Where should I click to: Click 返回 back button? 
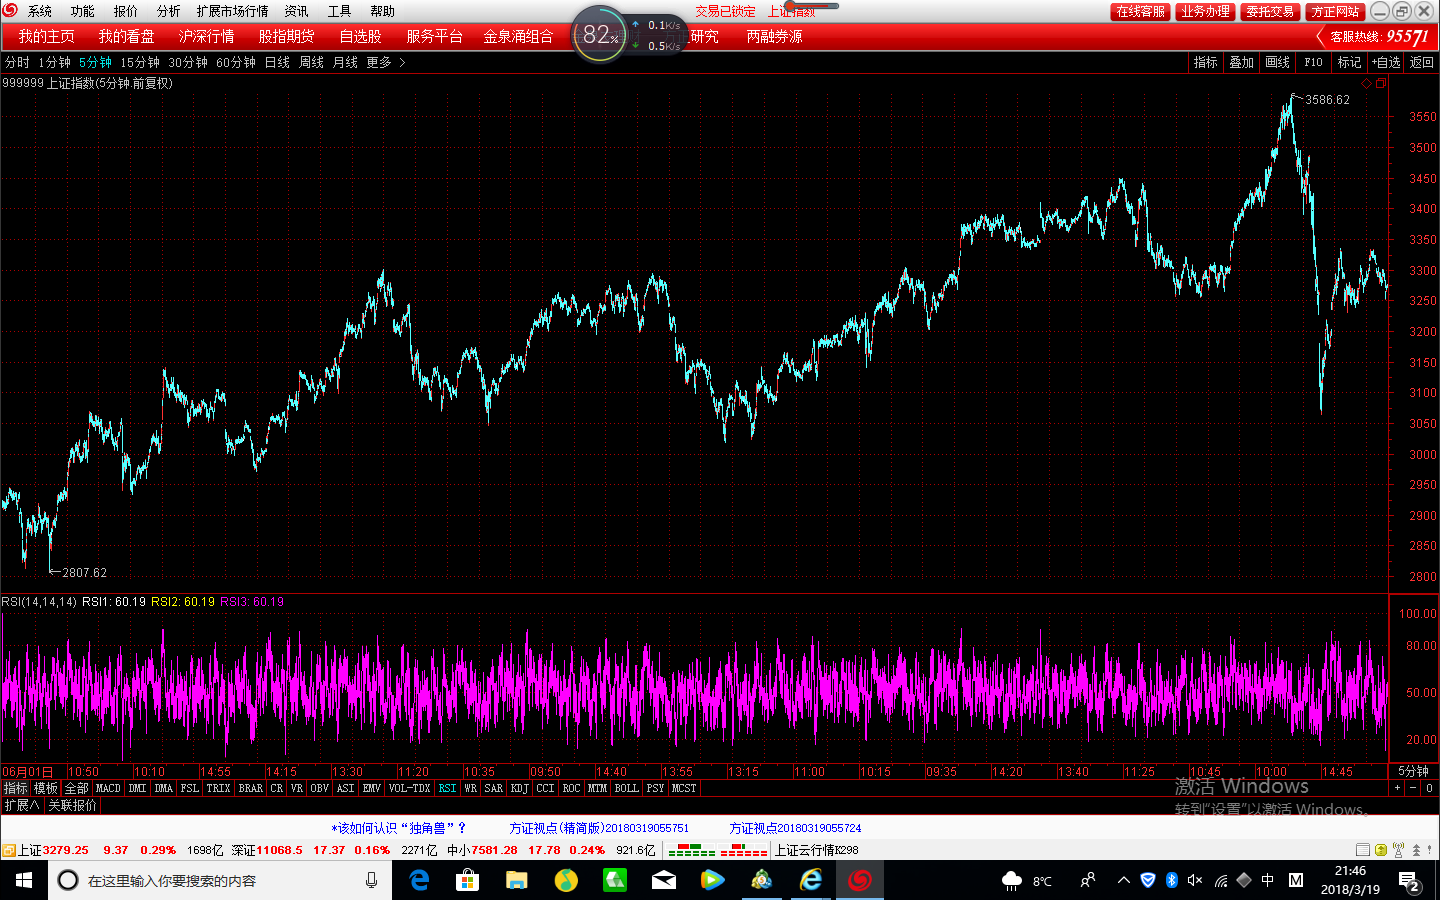coord(1422,62)
